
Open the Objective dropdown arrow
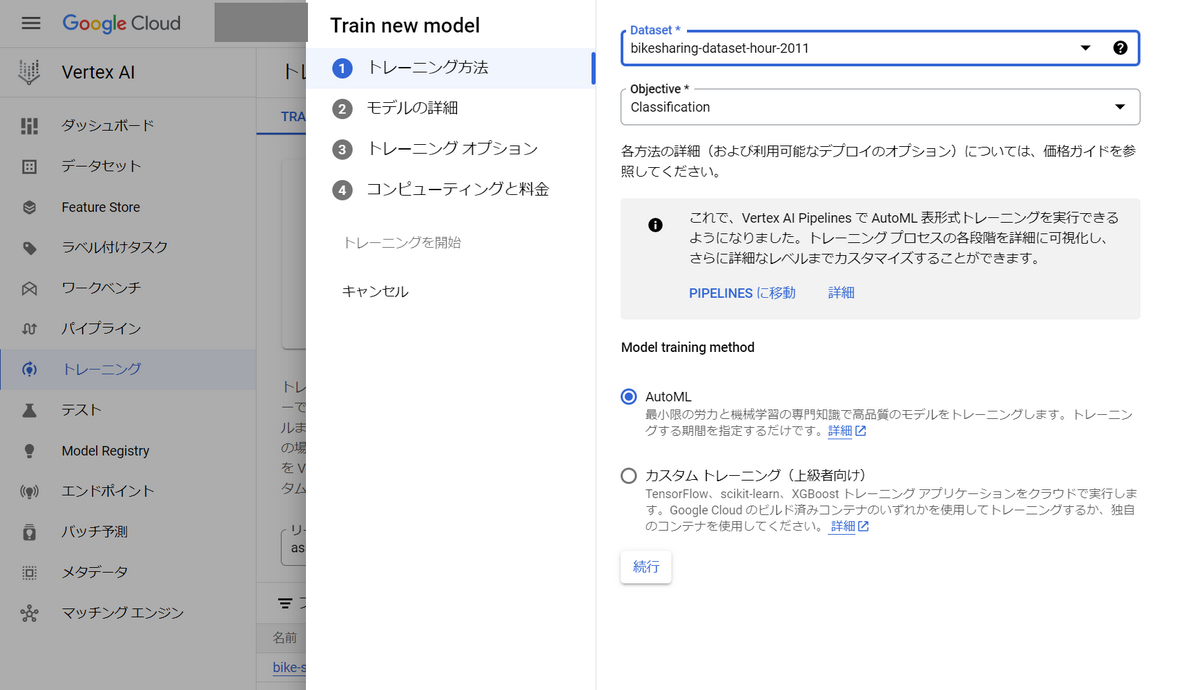1120,107
